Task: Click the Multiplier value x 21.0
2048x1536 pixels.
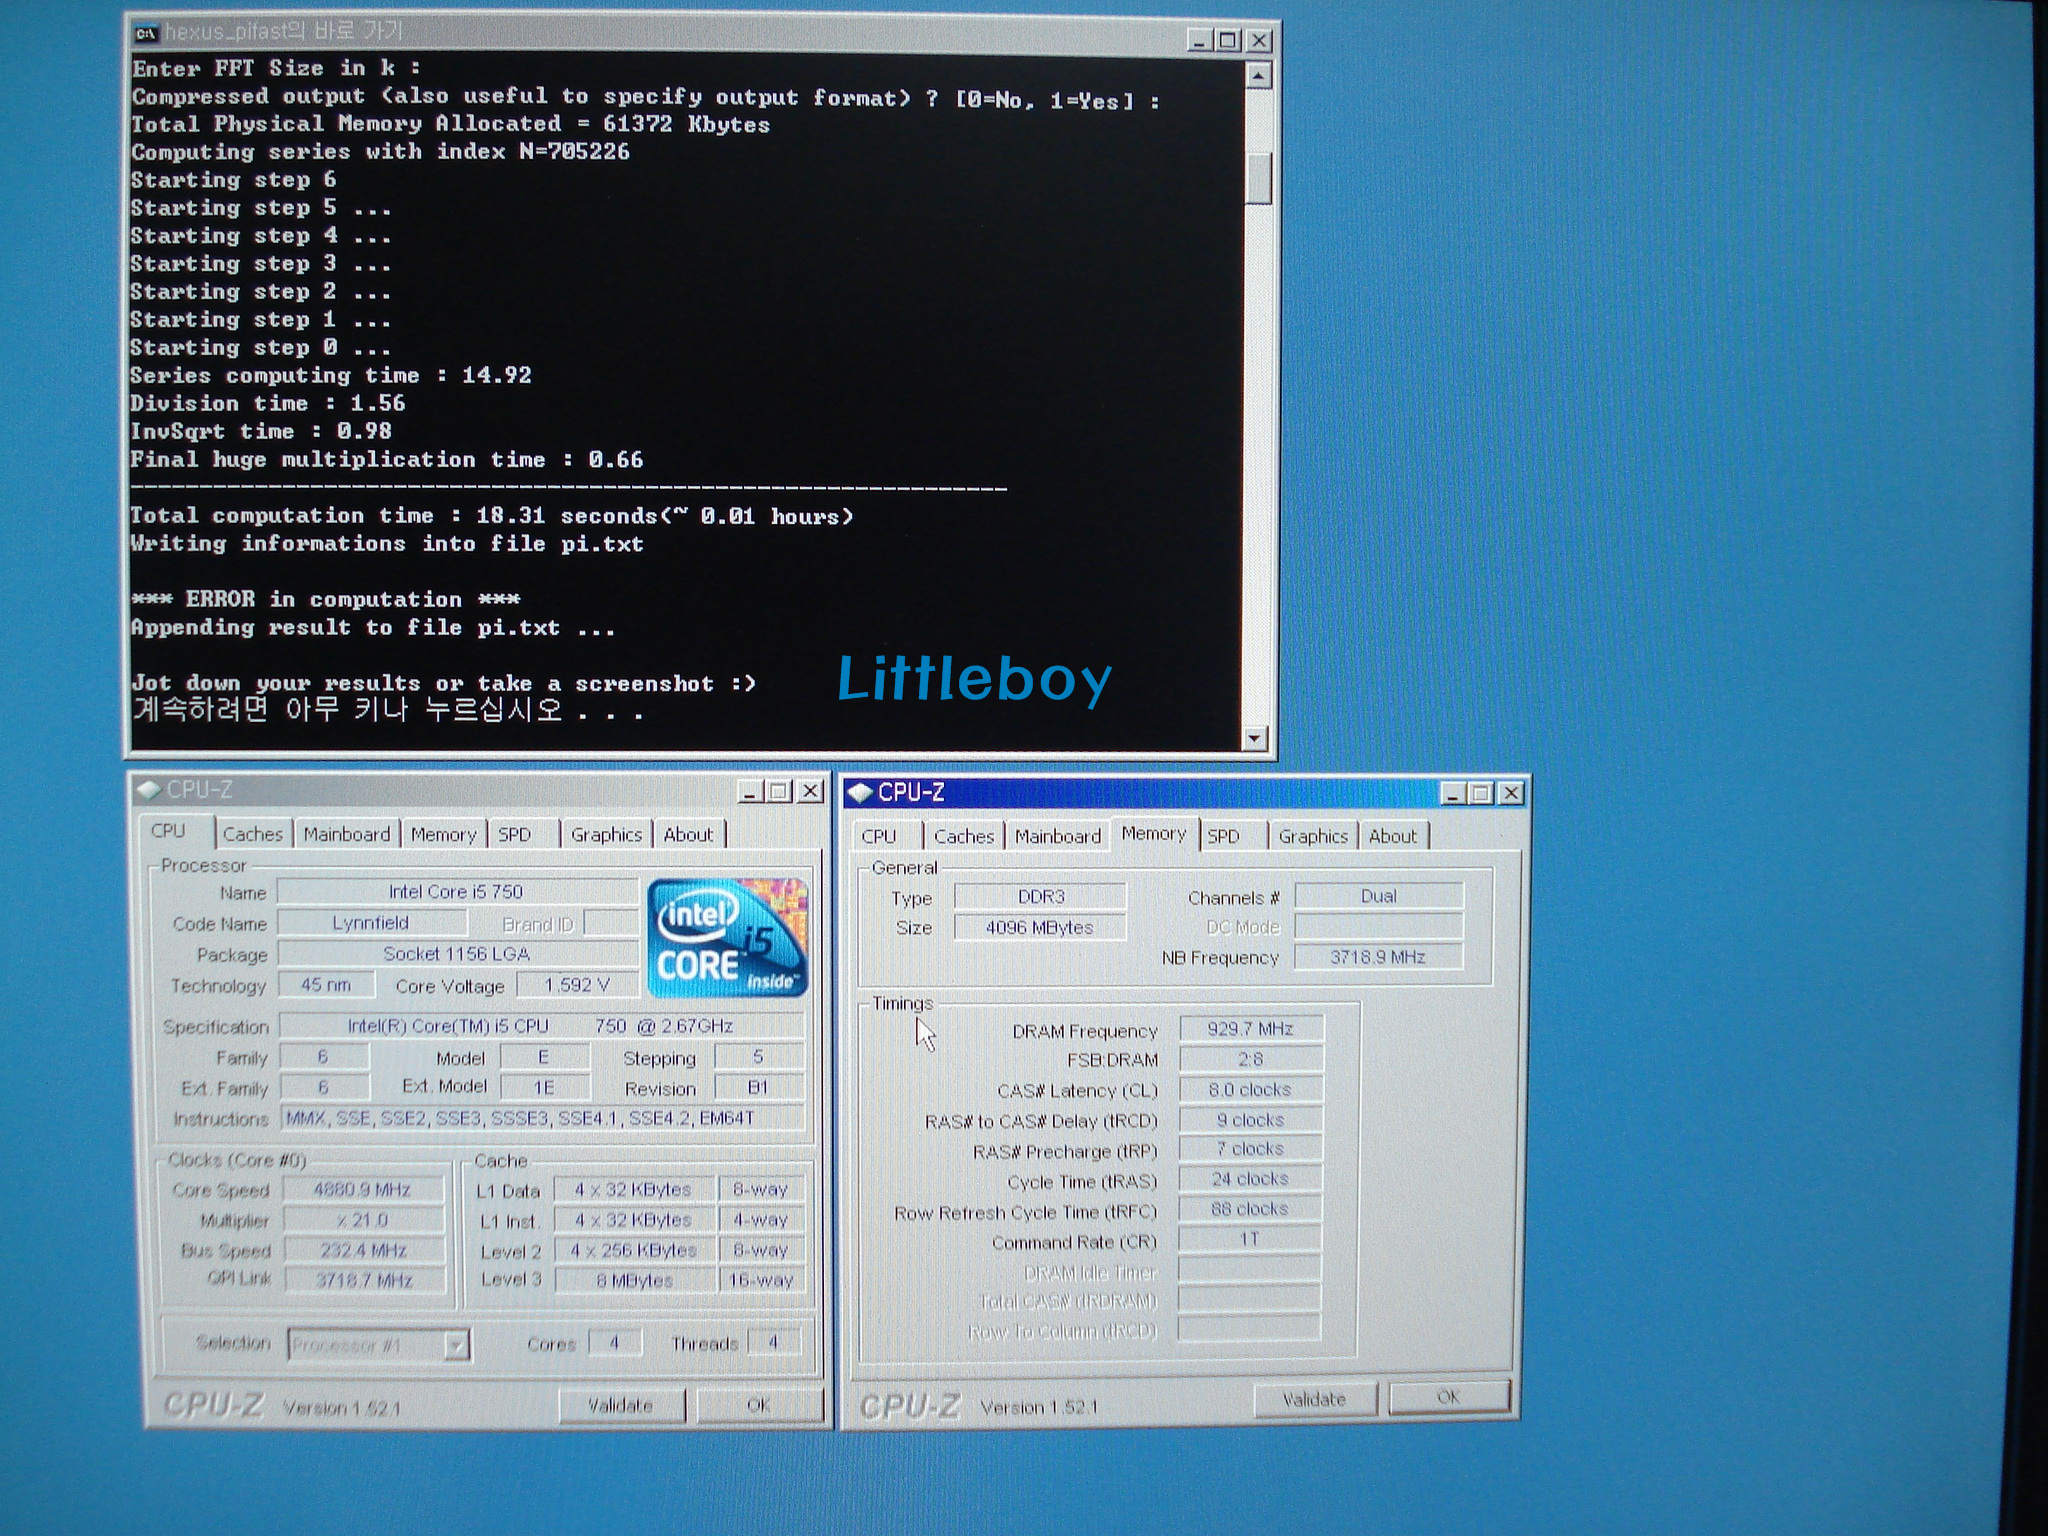Action: point(363,1219)
